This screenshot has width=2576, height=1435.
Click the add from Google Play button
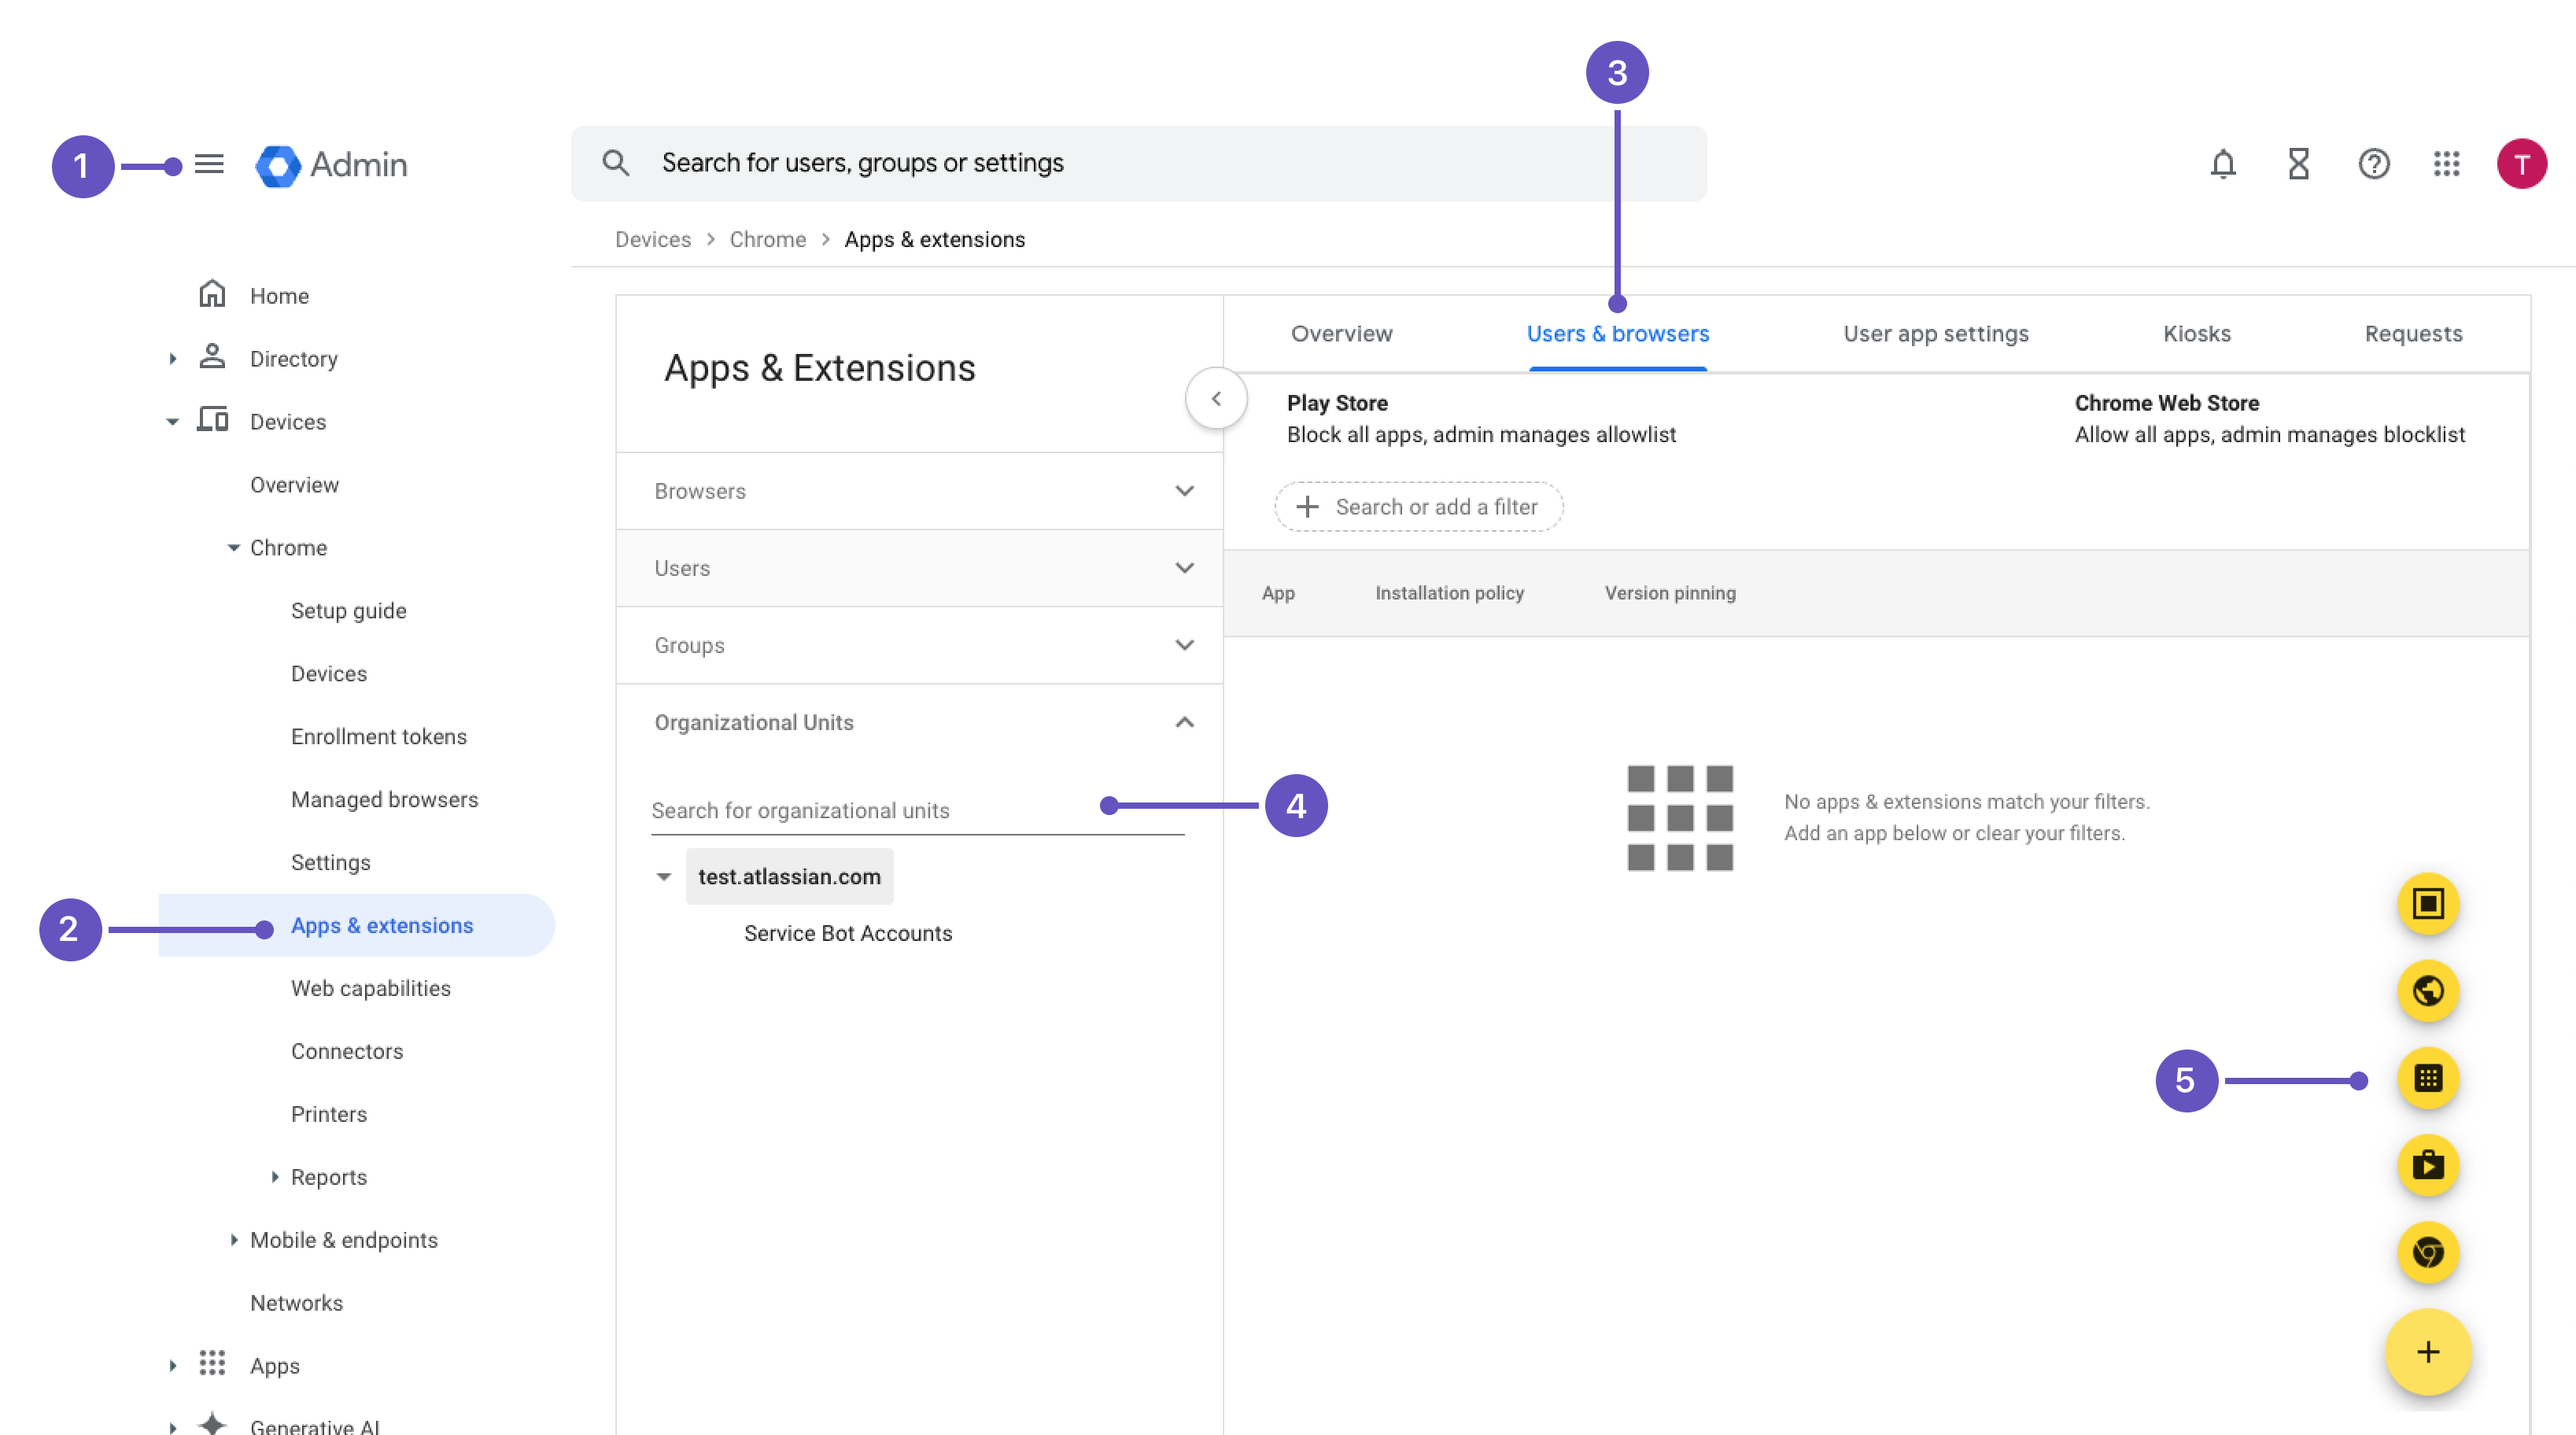point(2428,1165)
